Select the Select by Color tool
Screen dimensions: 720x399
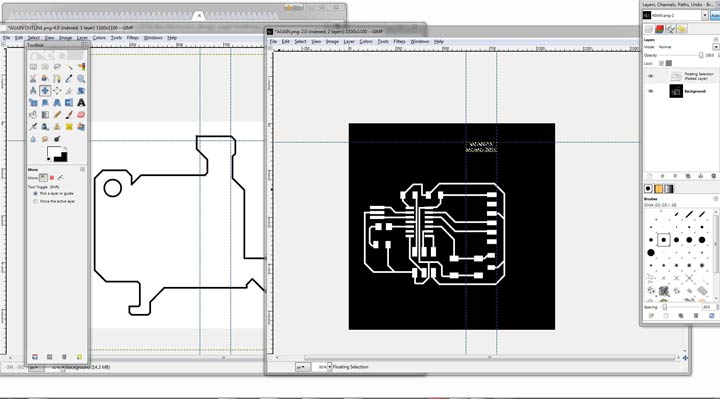tap(81, 67)
